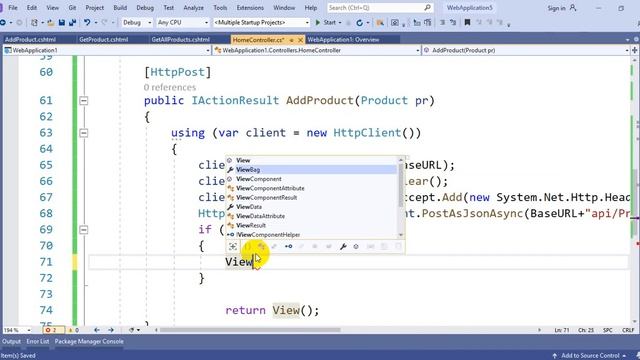Pin the HomeController.cs tab
The height and width of the screenshot is (360, 640).
click(291, 40)
